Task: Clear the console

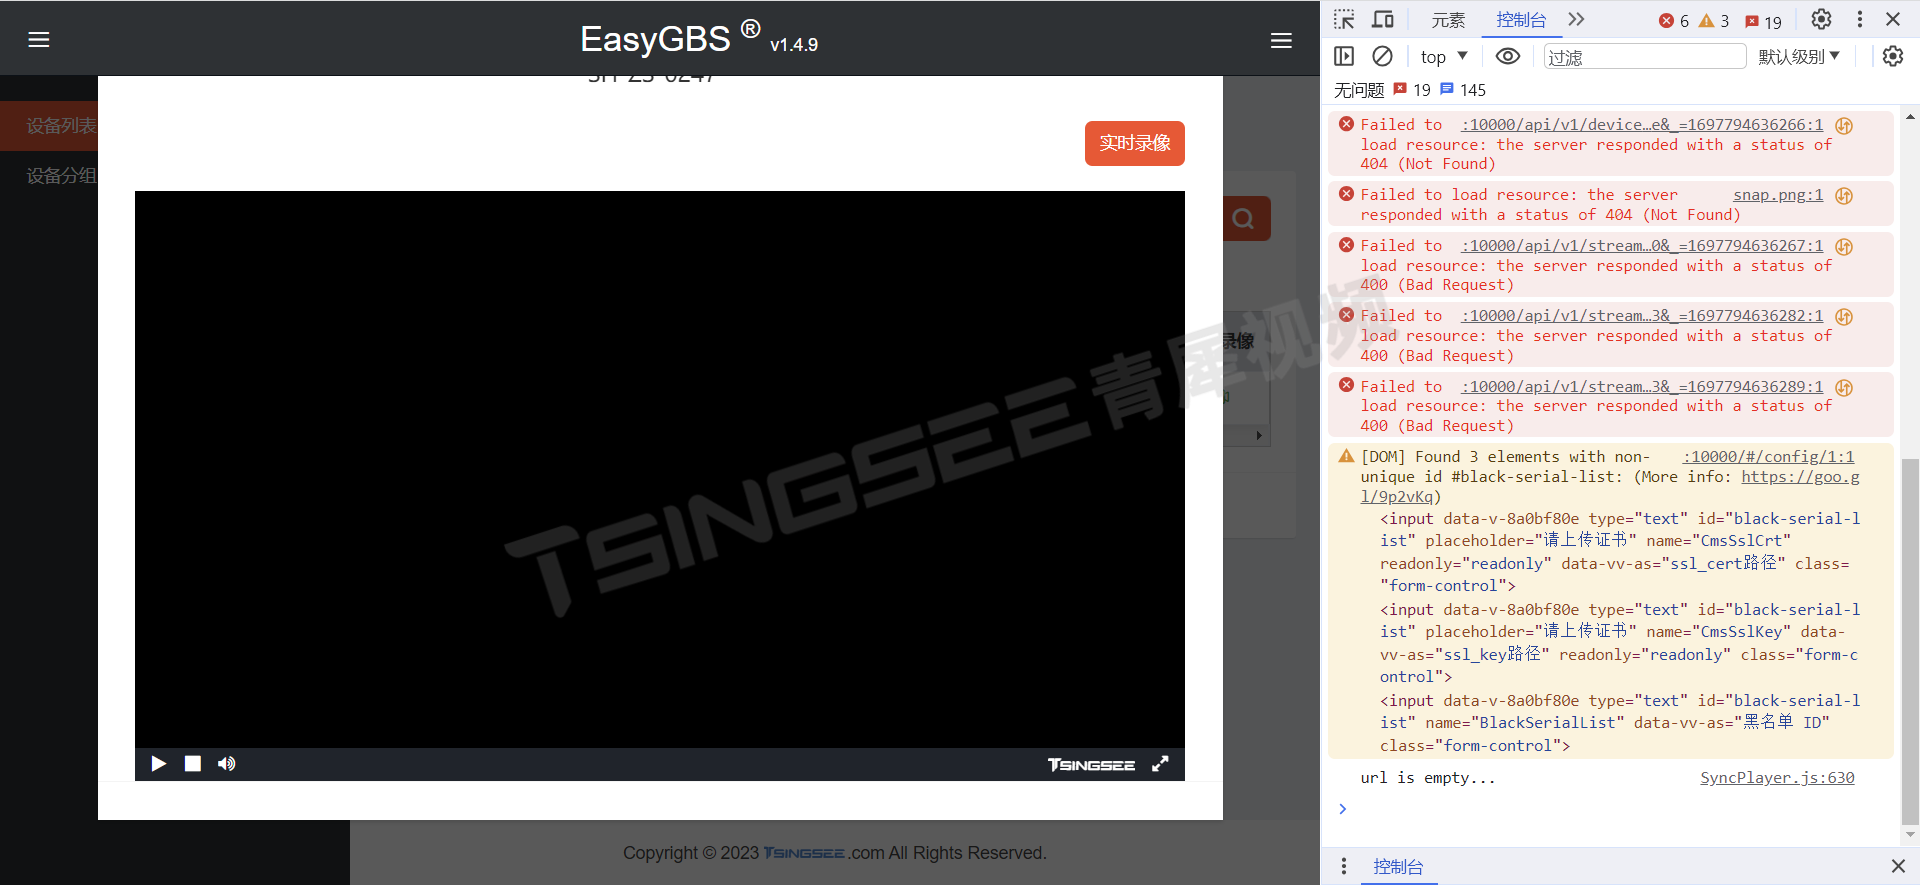Action: pos(1382,57)
